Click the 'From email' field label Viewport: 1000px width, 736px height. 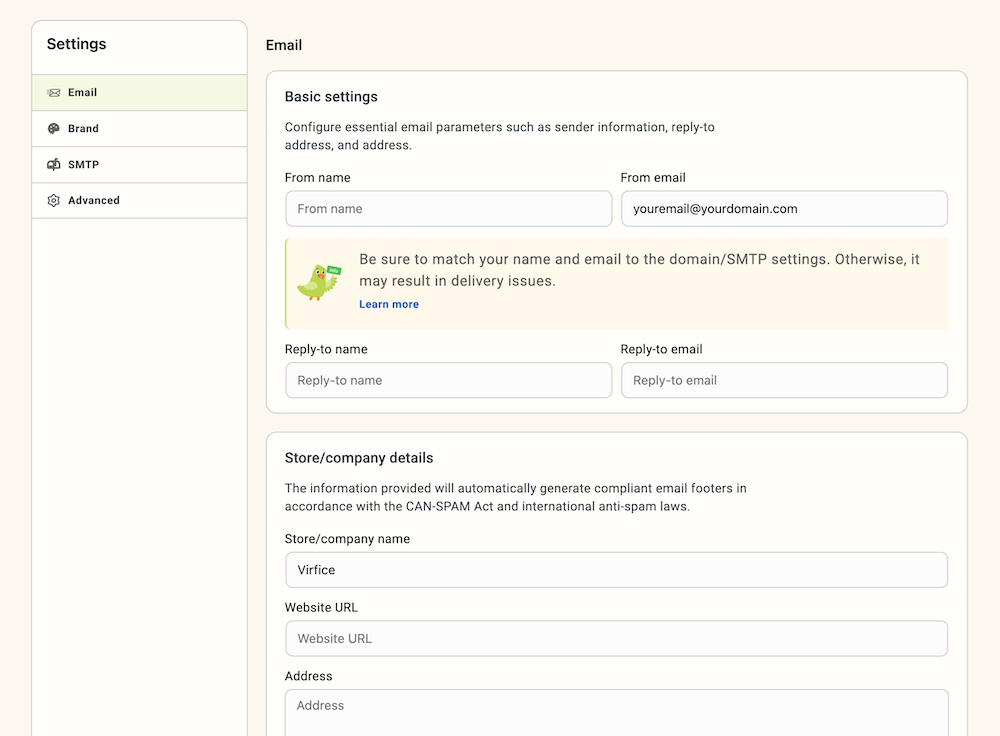pos(652,178)
